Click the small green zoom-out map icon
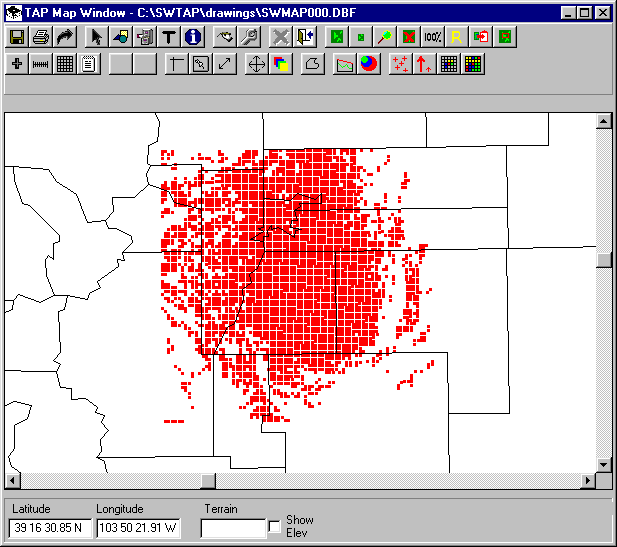The width and height of the screenshot is (617, 547). pos(361,37)
